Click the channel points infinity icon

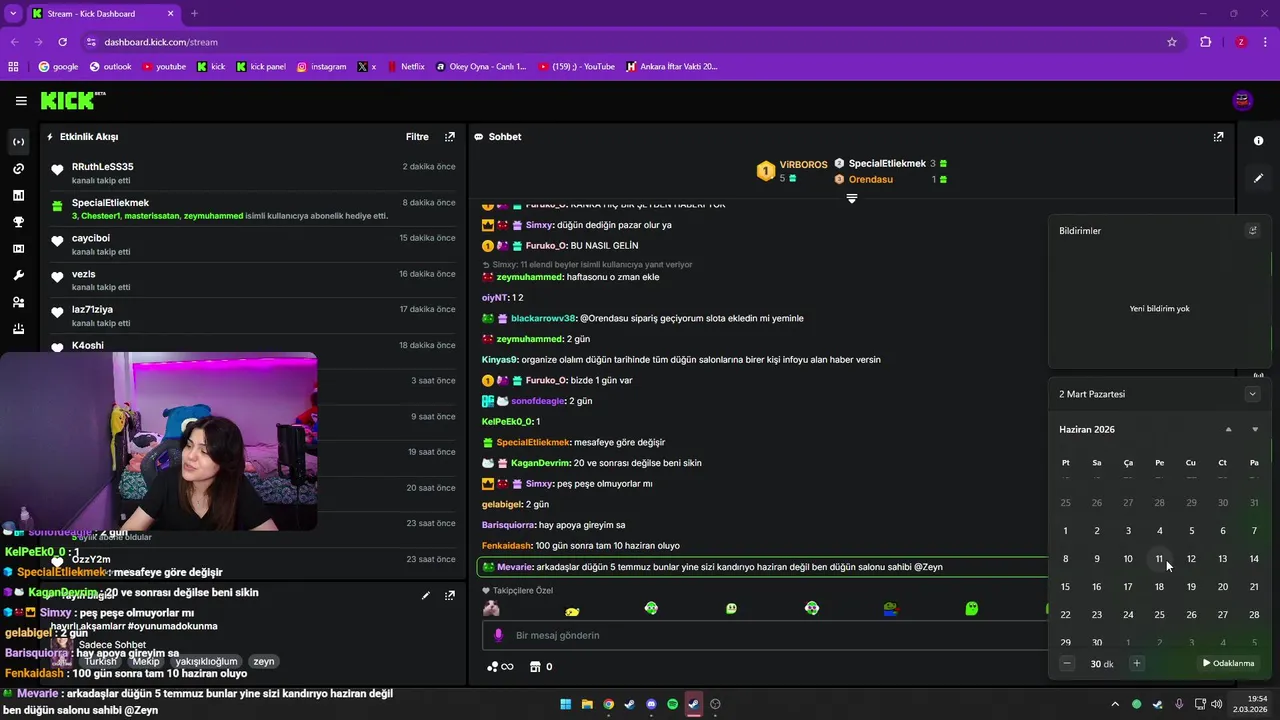500,667
